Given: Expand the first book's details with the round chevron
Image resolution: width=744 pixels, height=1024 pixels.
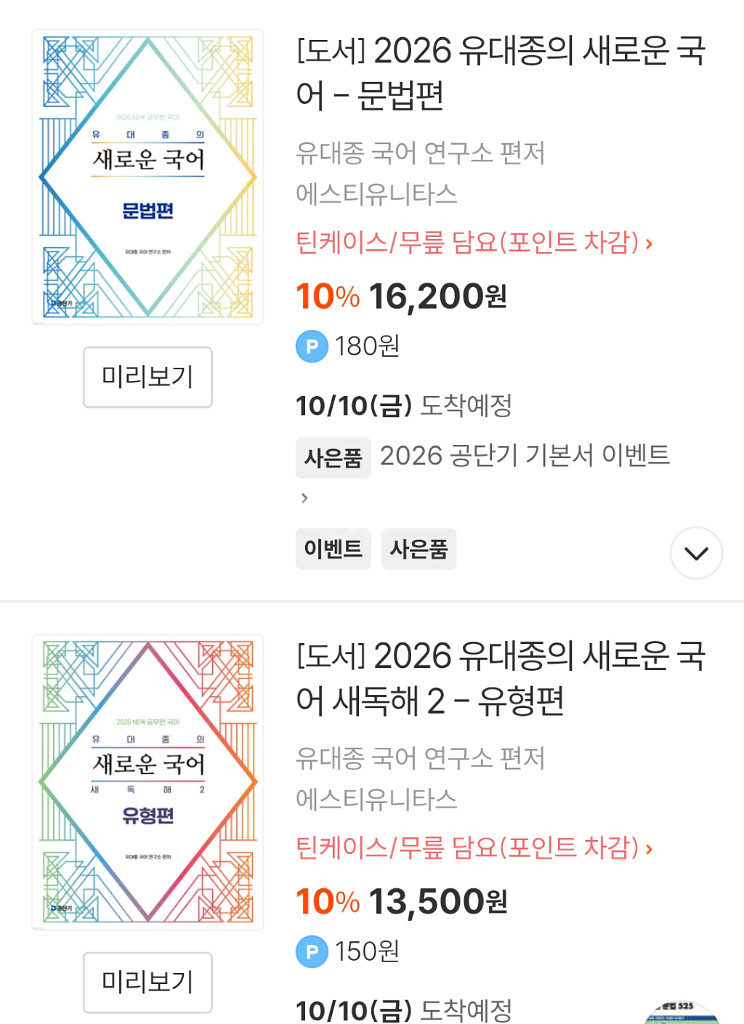Looking at the screenshot, I should click(x=696, y=553).
